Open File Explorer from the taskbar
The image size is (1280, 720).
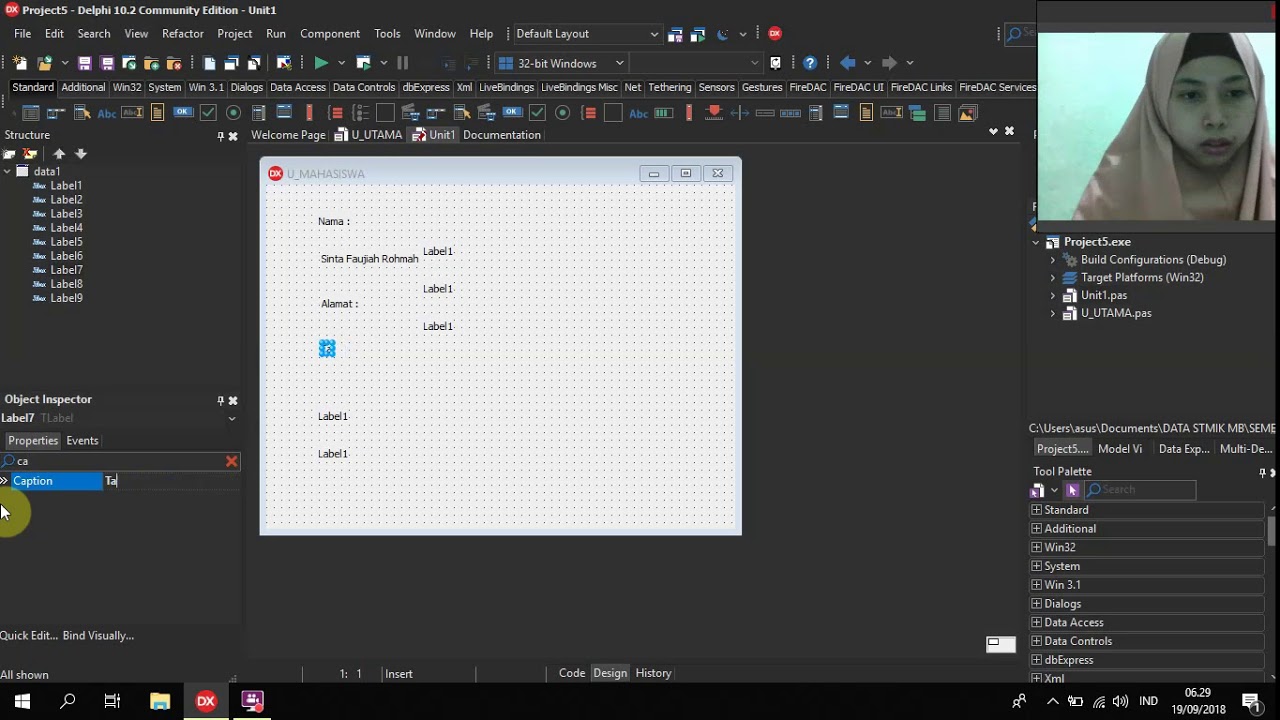(x=160, y=701)
